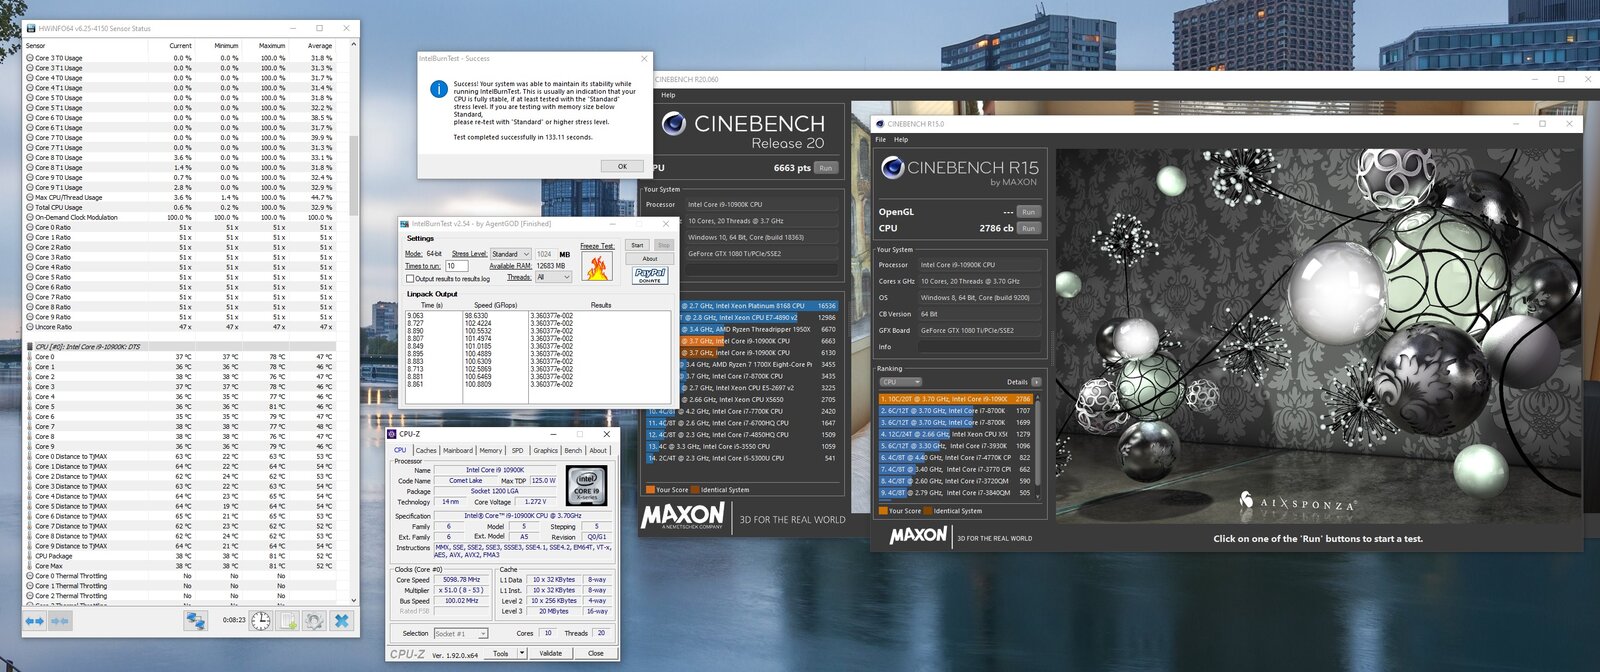Open the About tab in CPU-Z
The image size is (1600, 672).
tap(598, 450)
